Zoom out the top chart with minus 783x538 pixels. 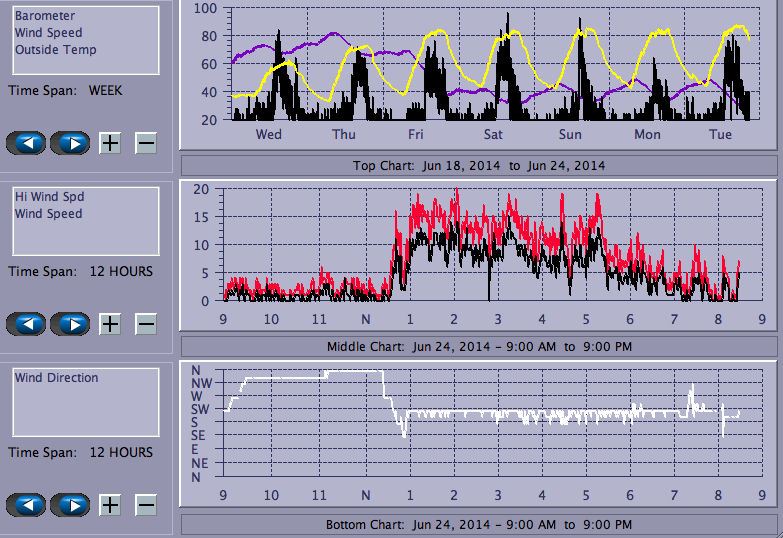click(146, 143)
